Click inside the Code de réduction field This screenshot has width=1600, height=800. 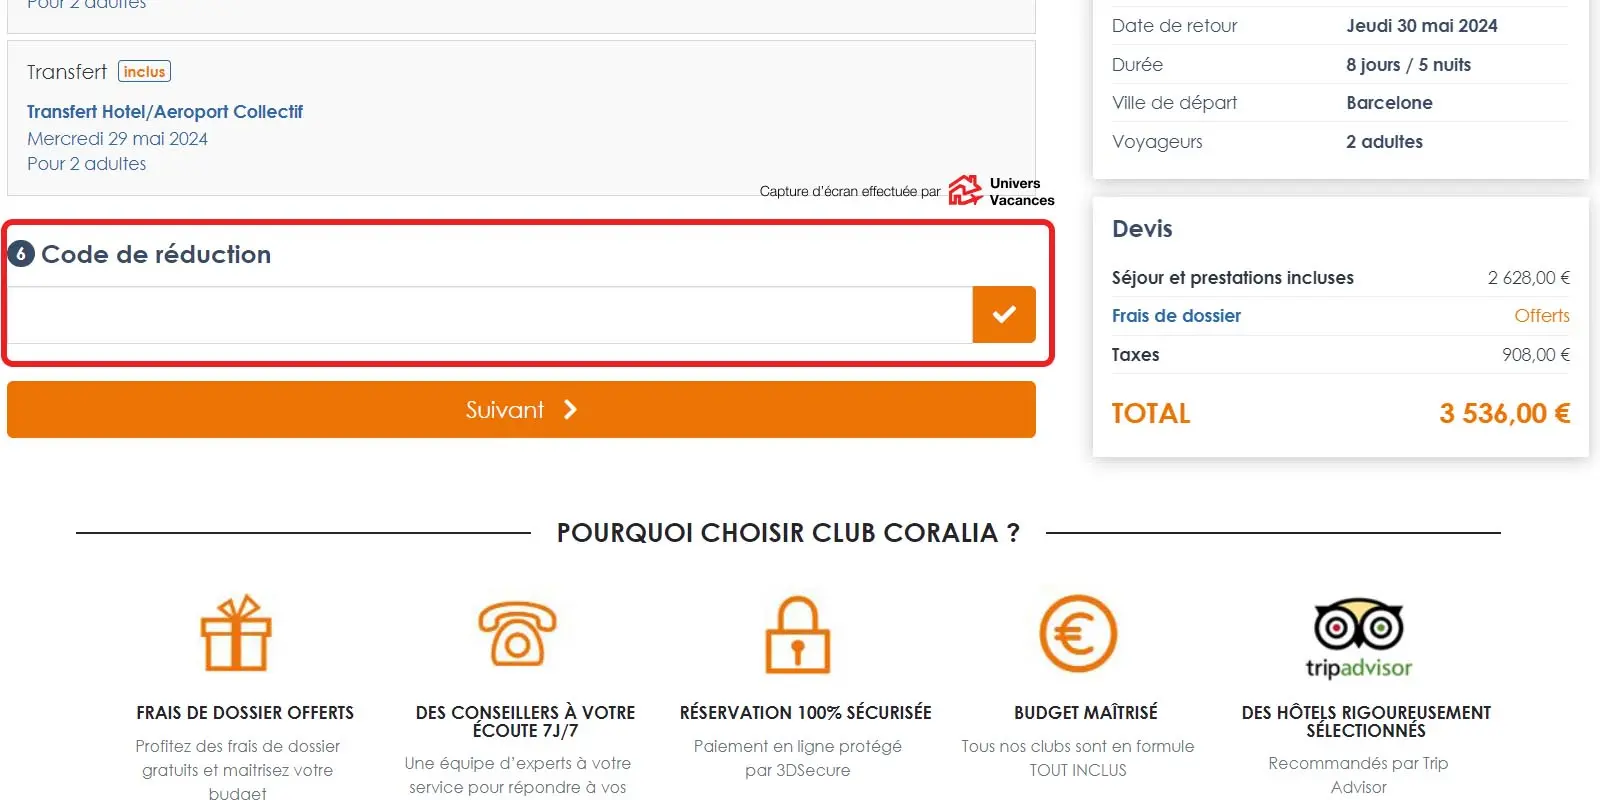click(x=490, y=315)
